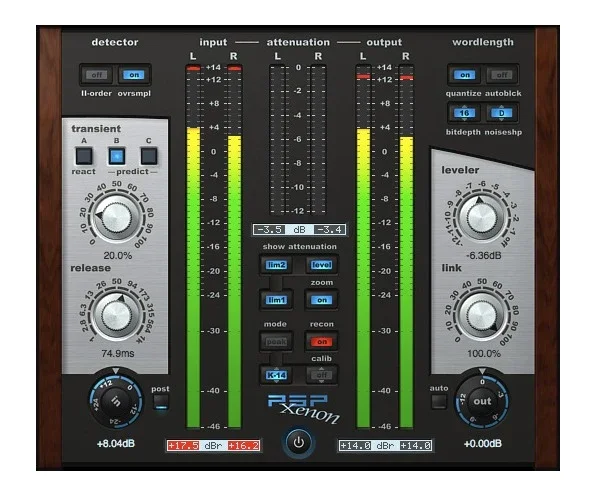Click the leveler knob
Screen dimensions: 597x497
point(482,218)
